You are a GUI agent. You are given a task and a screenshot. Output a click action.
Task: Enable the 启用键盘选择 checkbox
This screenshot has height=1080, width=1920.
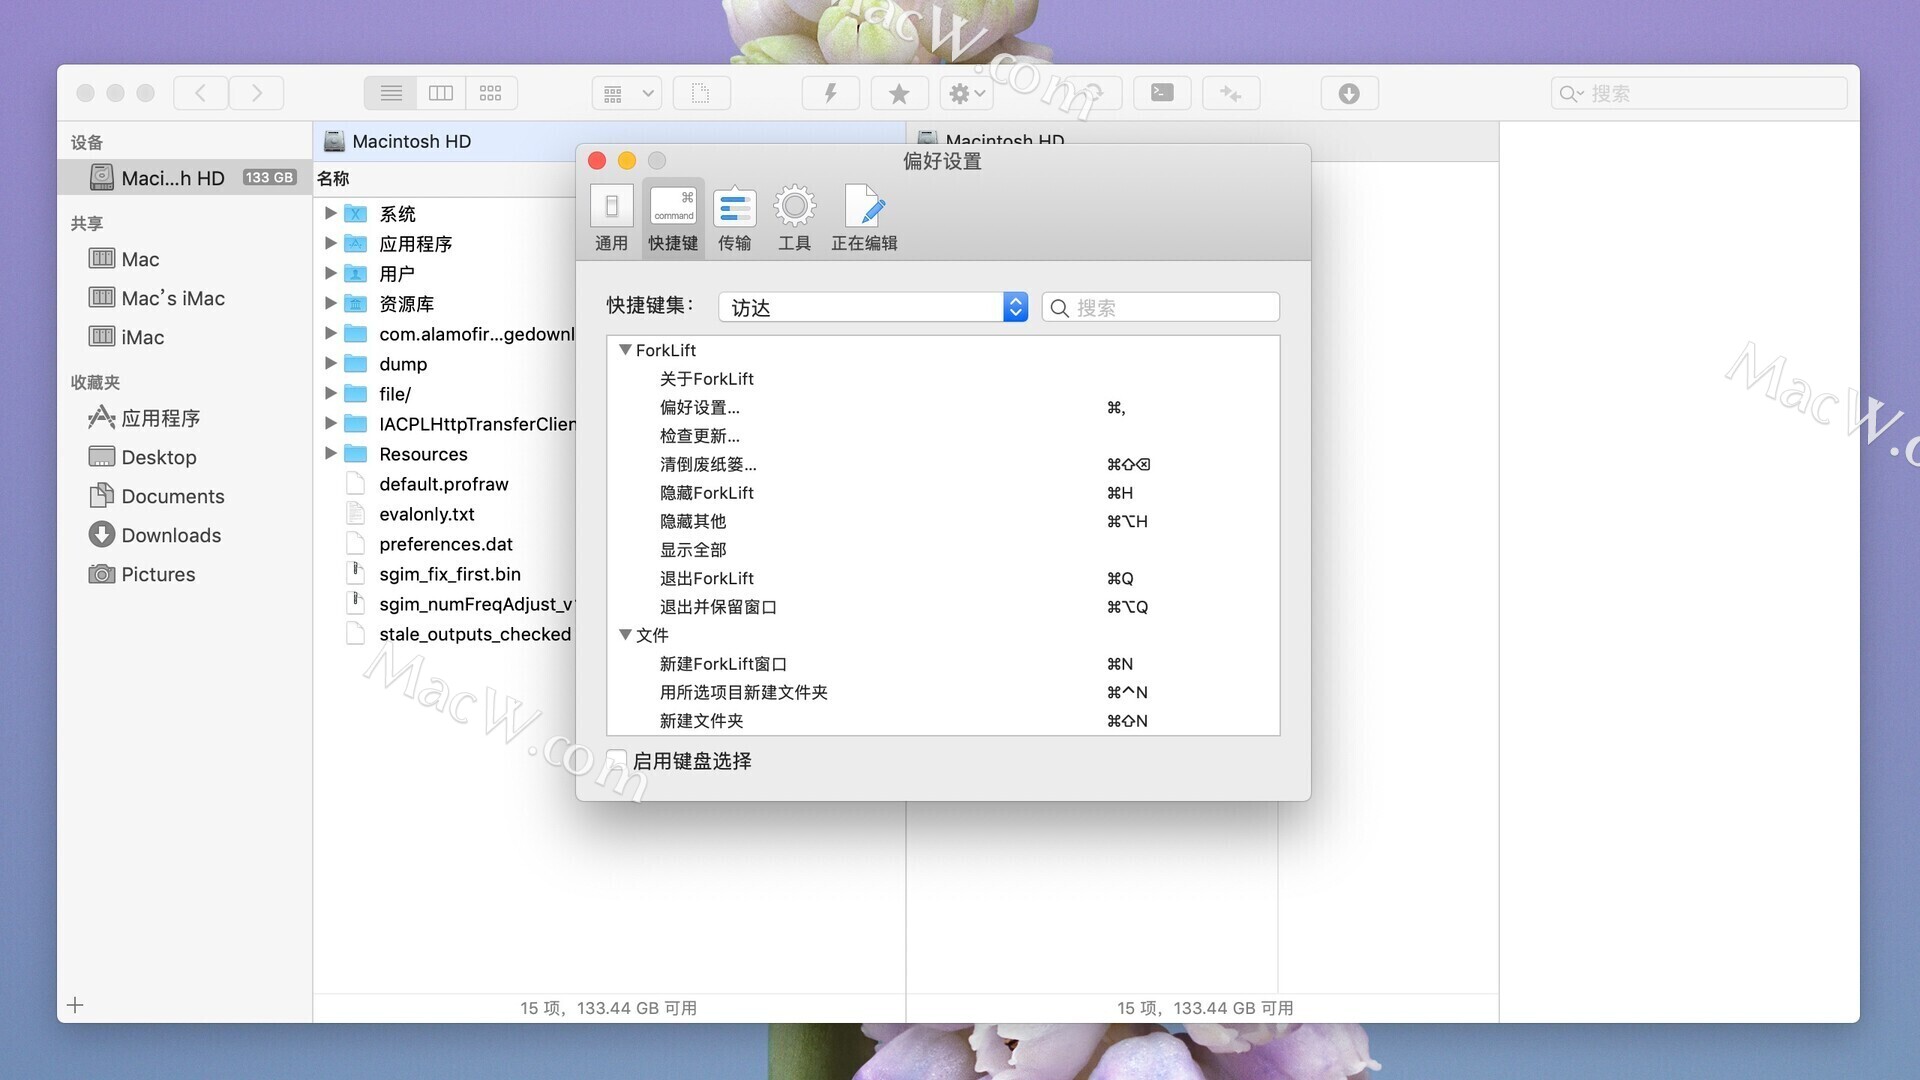(x=618, y=761)
